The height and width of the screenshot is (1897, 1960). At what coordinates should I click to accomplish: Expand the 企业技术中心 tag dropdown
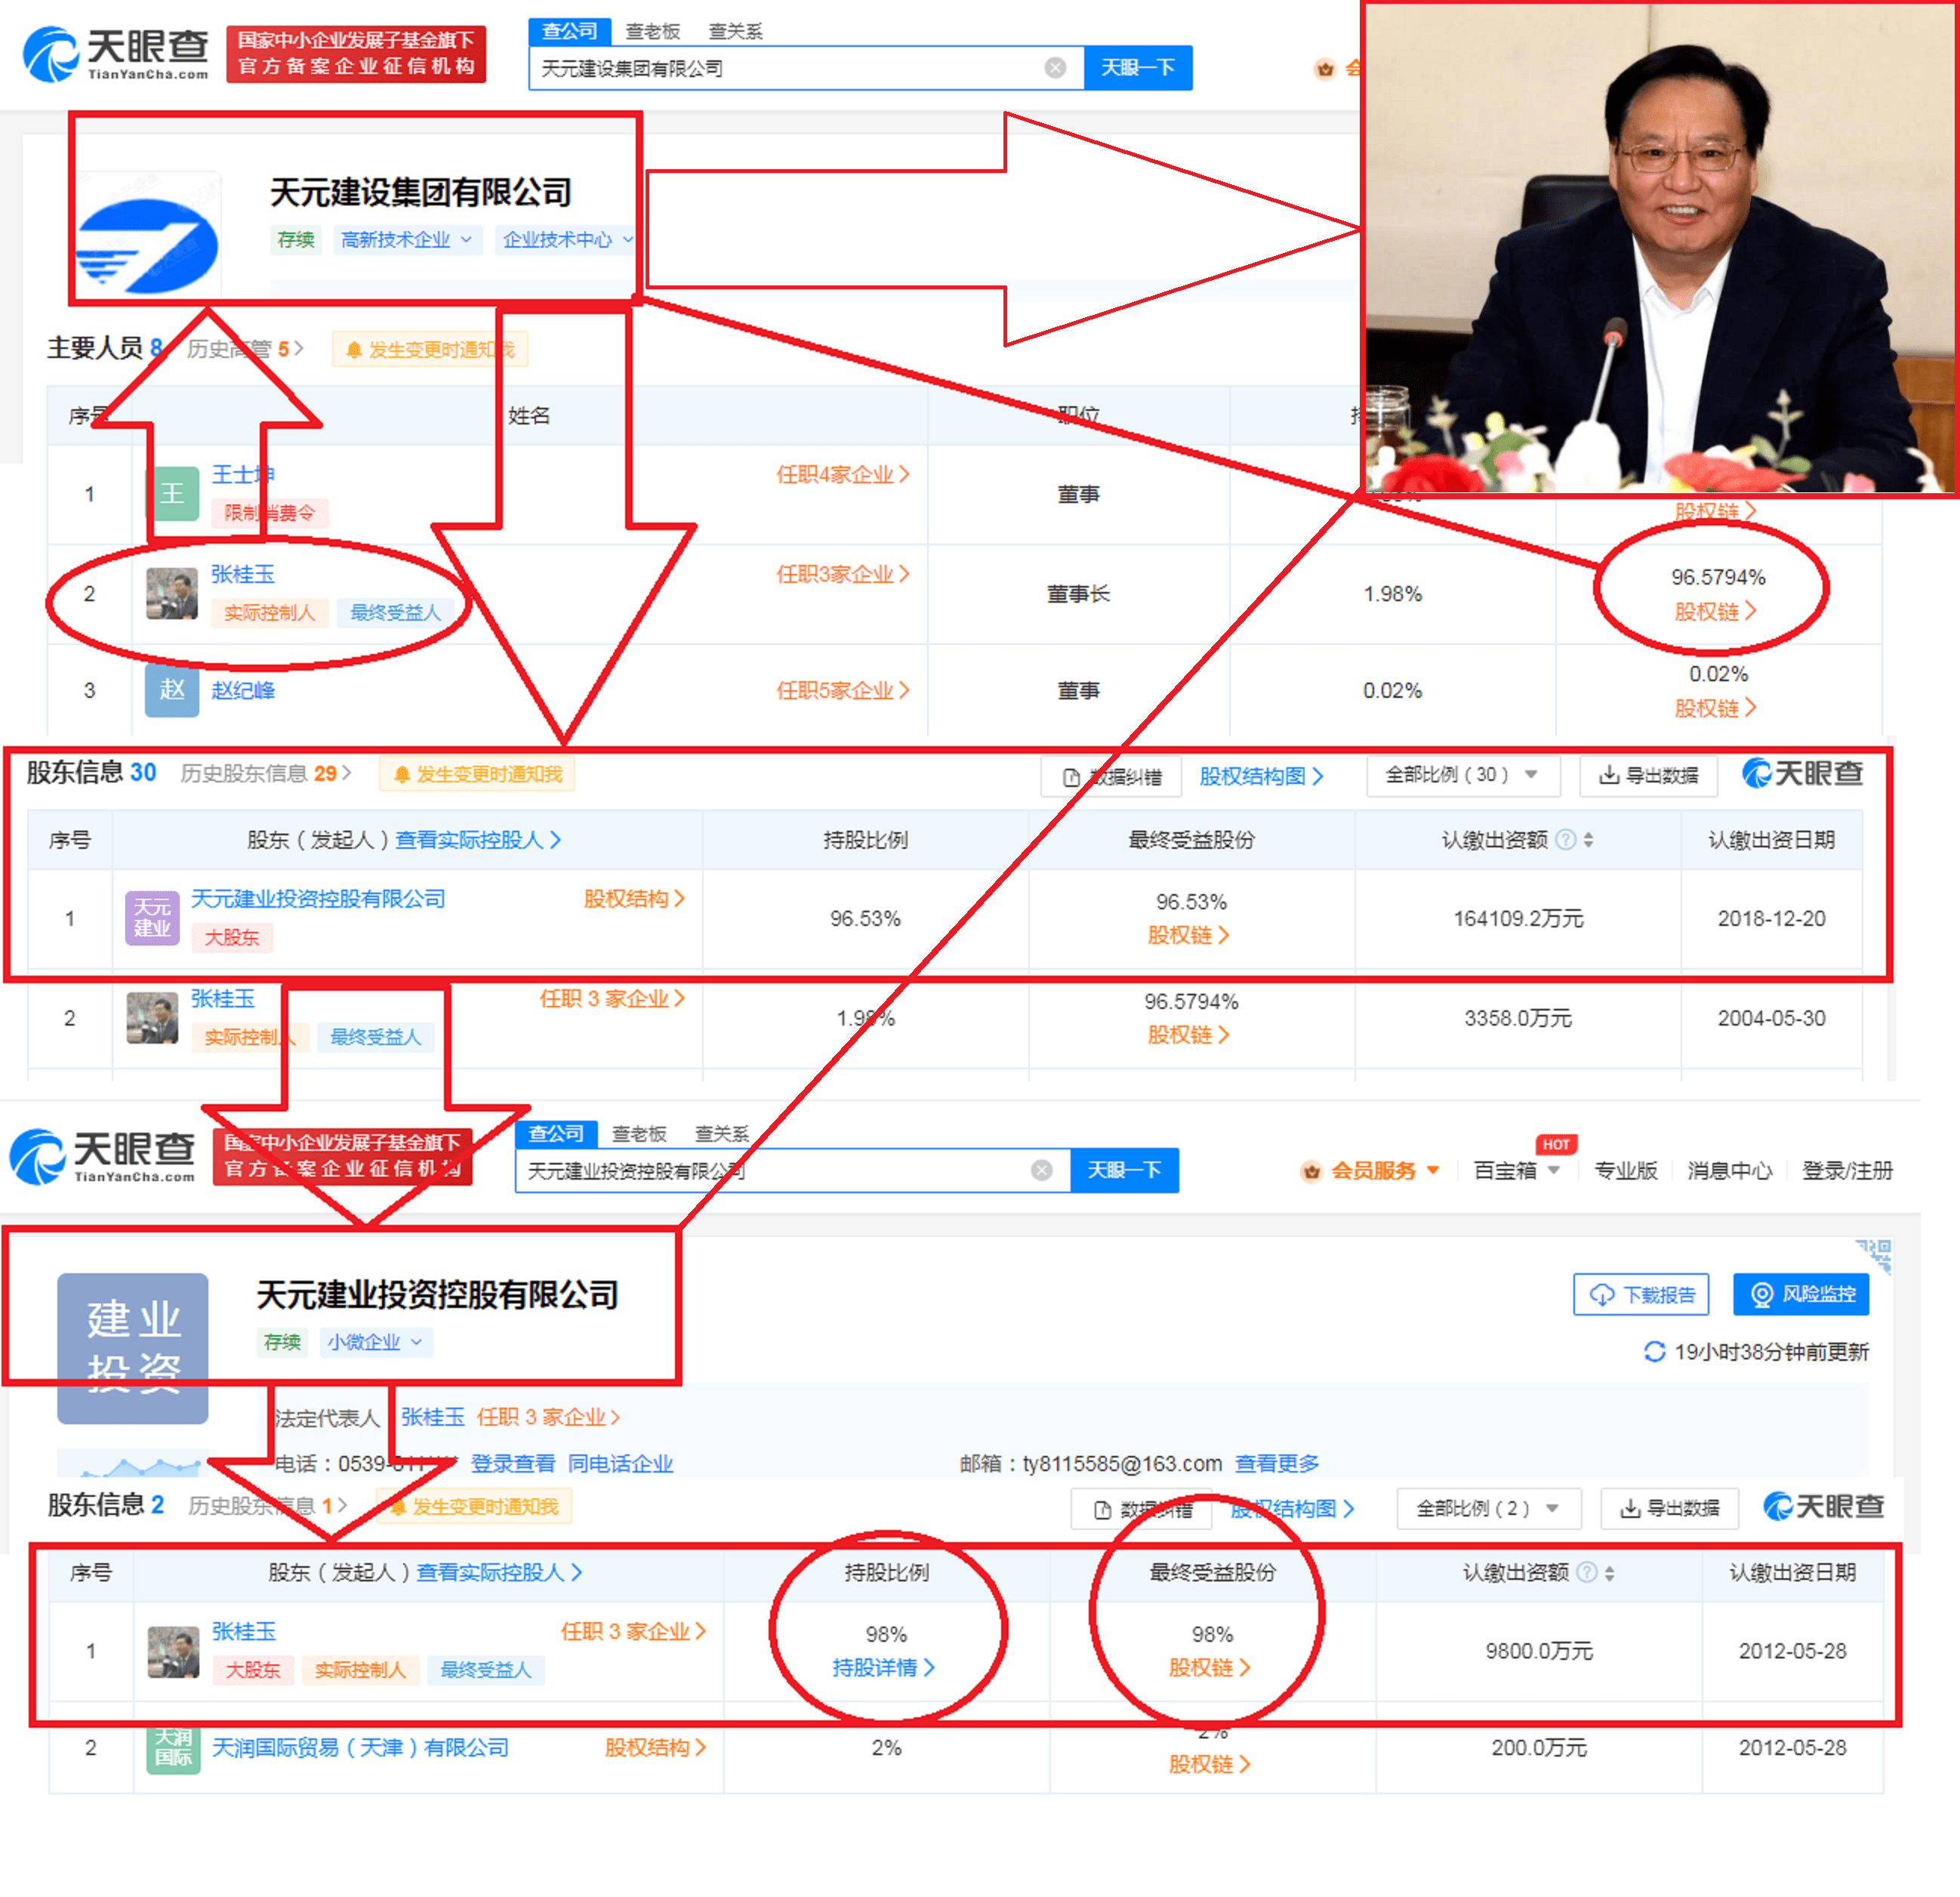568,239
